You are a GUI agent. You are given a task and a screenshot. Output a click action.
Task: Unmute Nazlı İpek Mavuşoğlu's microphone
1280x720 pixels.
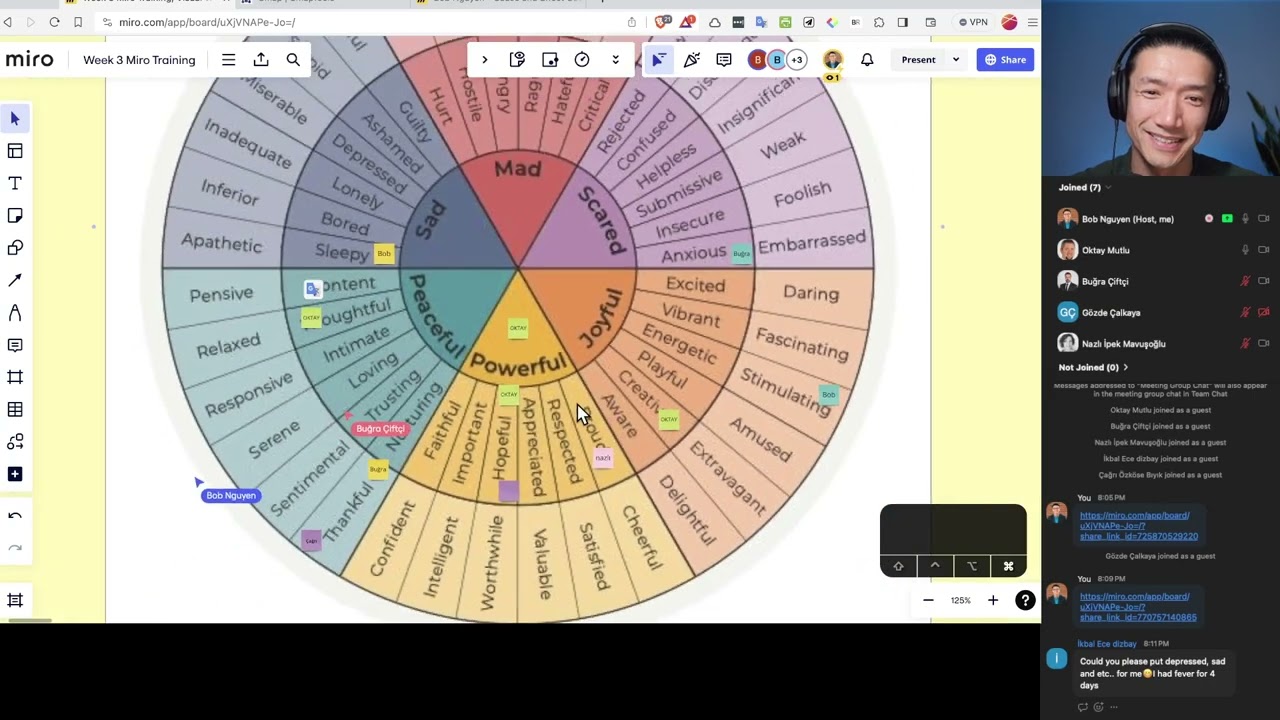(1245, 343)
